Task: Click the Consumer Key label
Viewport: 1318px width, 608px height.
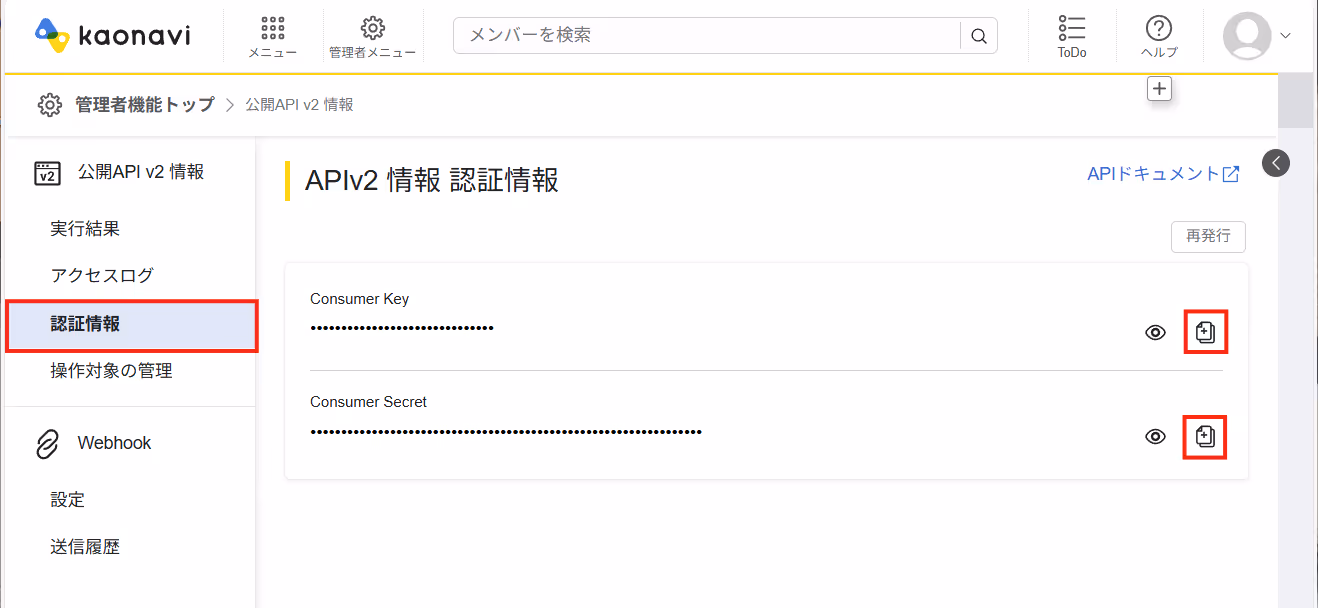Action: (359, 299)
